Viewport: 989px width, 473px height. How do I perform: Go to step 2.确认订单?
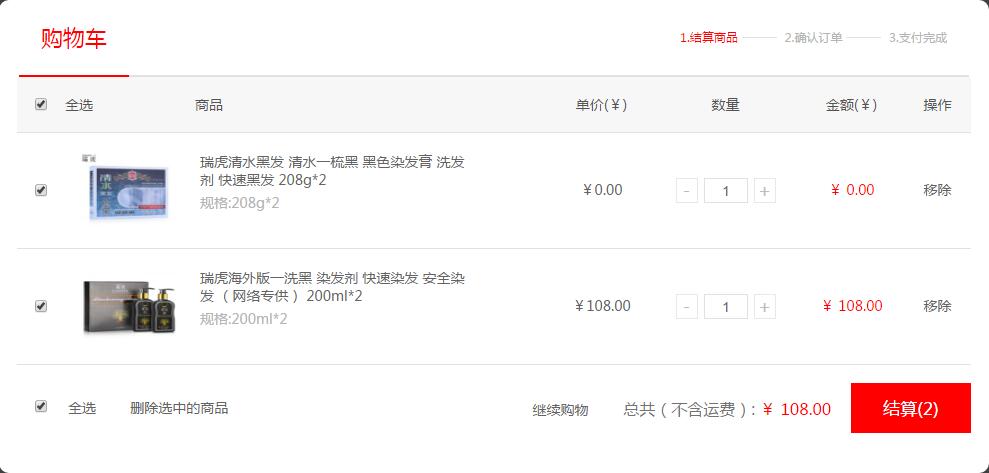click(x=813, y=38)
